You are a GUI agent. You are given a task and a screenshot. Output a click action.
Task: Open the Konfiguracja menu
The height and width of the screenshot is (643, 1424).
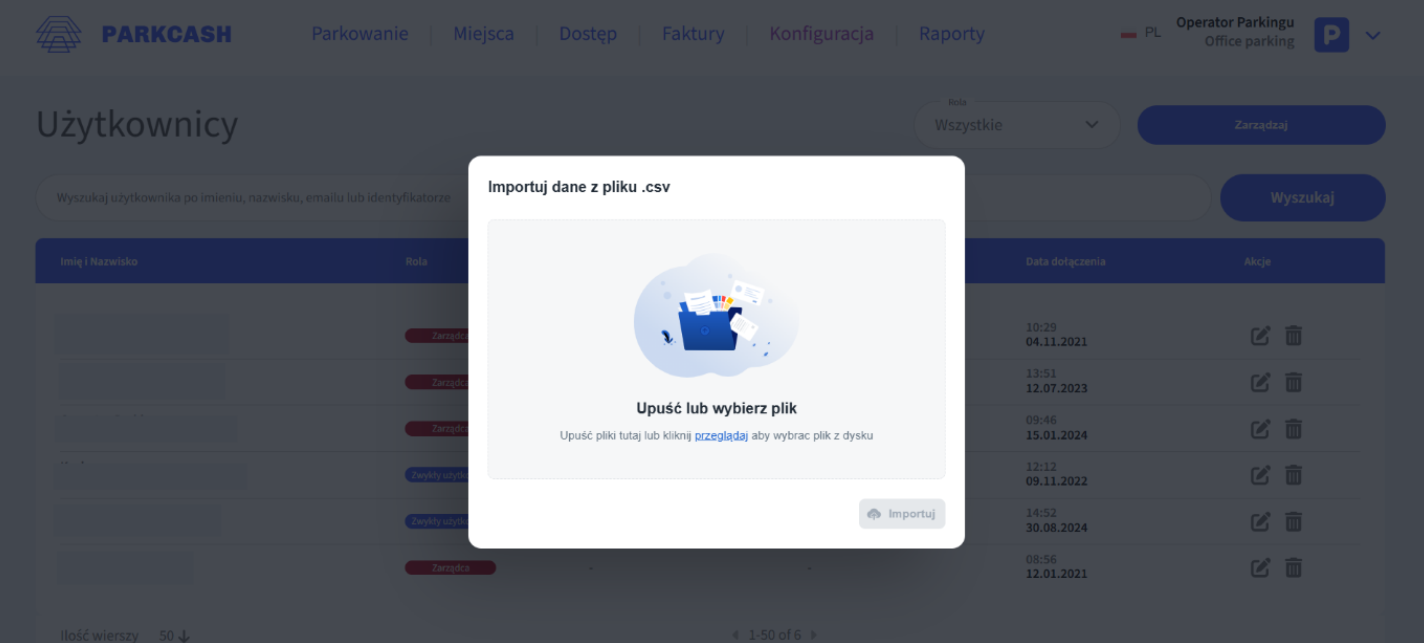(821, 34)
